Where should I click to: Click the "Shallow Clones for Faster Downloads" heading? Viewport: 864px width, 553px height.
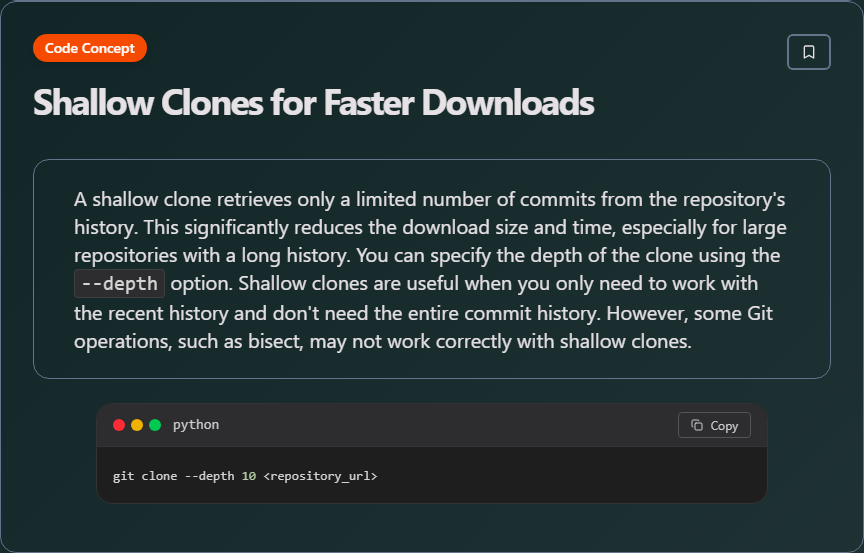(313, 103)
